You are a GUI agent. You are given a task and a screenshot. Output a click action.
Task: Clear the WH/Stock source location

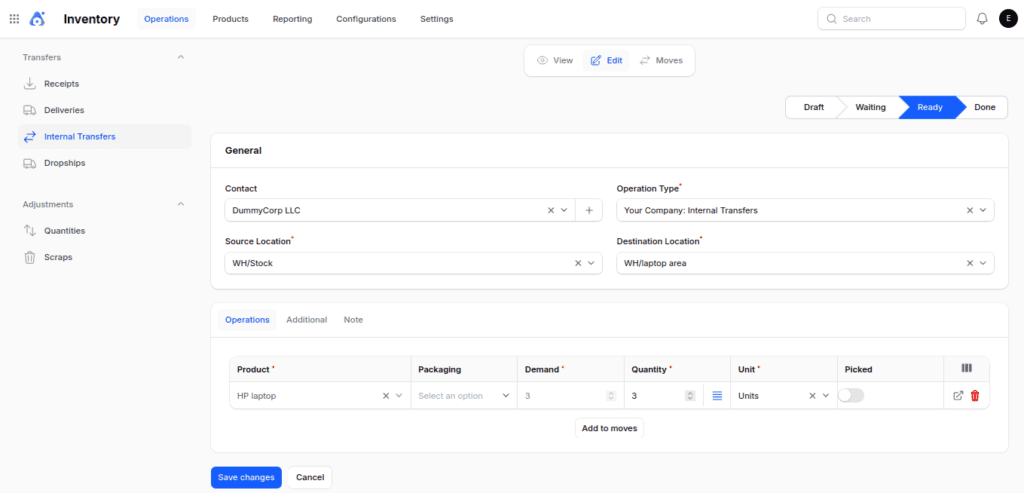click(x=578, y=263)
